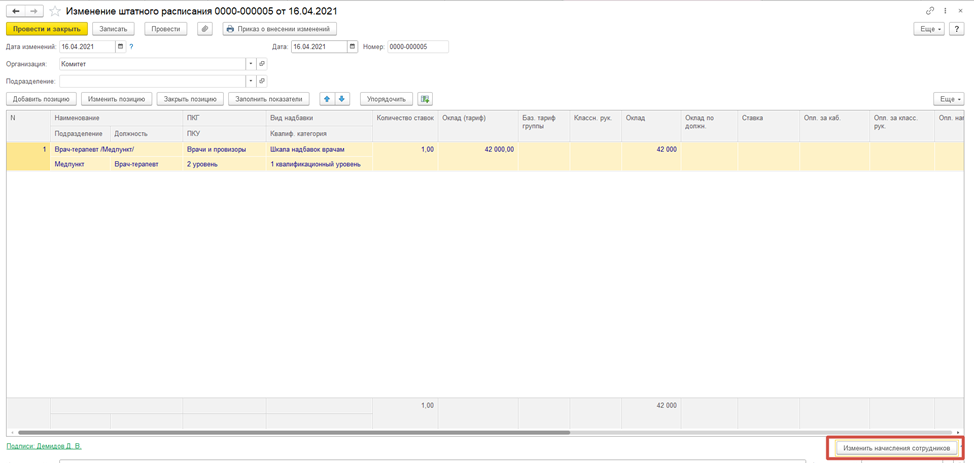Print Приказ о внесении изменений
Viewport: 974px width, 463px height.
(280, 29)
